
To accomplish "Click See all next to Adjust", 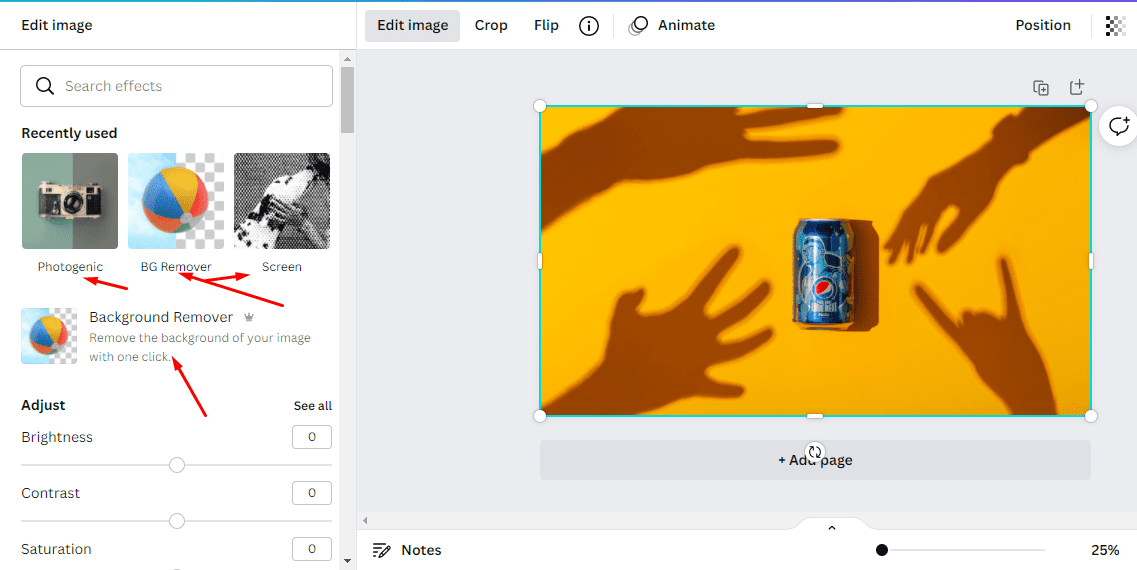I will click(313, 406).
